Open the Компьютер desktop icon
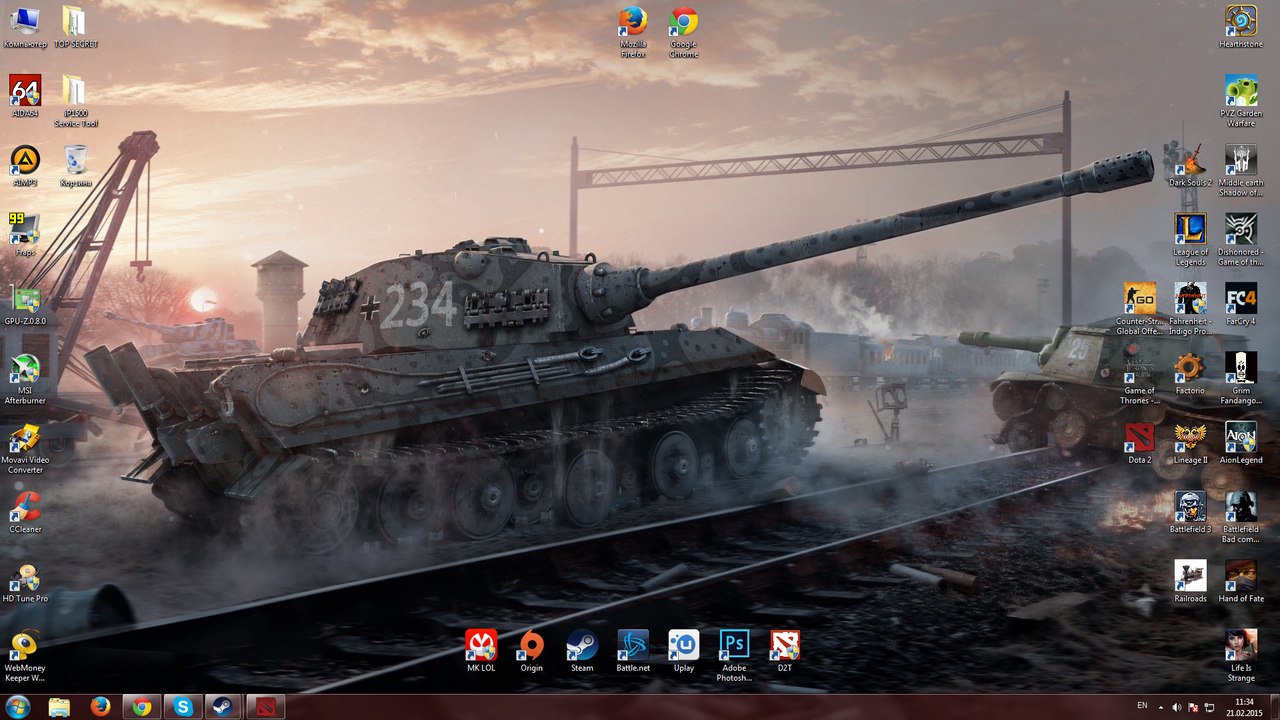 pyautogui.click(x=24, y=27)
